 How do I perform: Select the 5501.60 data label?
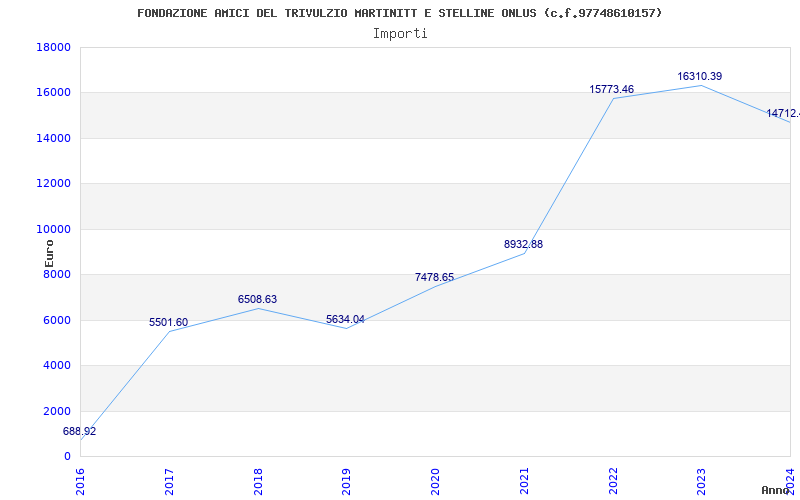(x=168, y=322)
